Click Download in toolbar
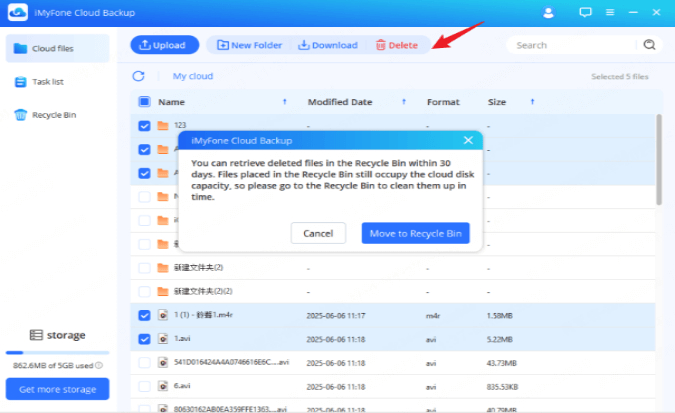Viewport: 675px width, 413px height. click(328, 45)
